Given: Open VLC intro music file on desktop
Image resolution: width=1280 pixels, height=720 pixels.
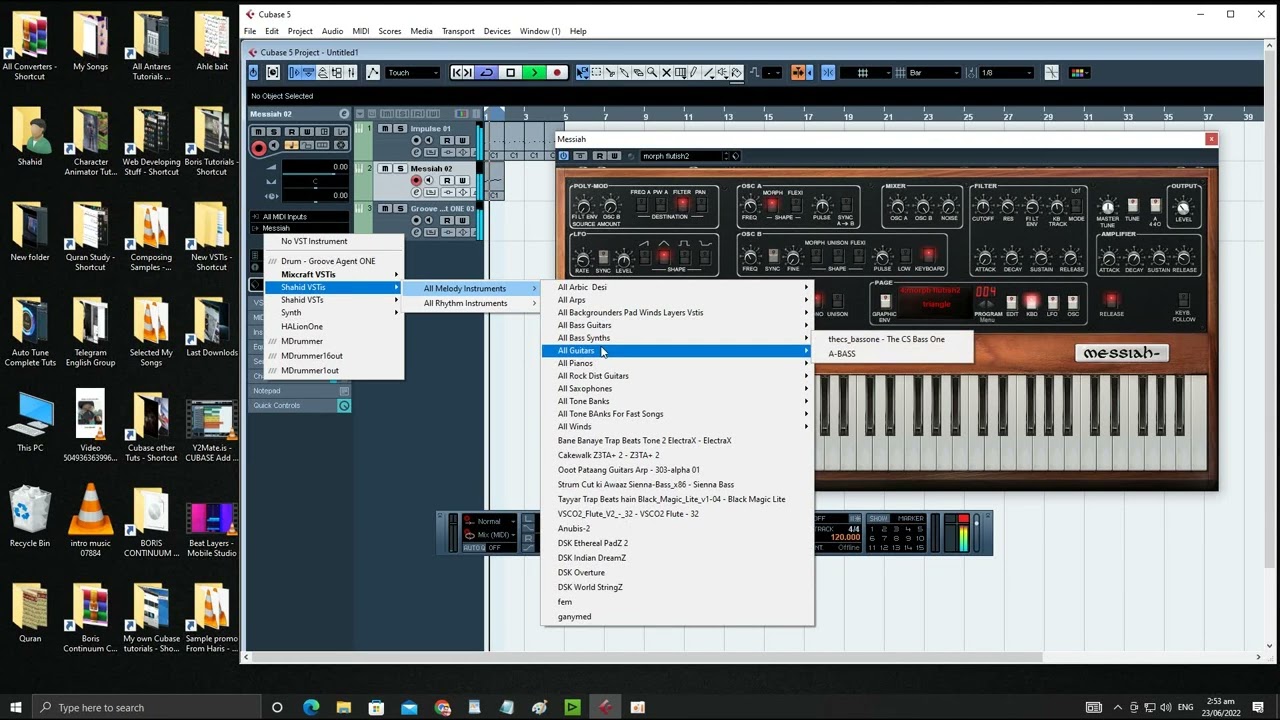Looking at the screenshot, I should point(90,520).
